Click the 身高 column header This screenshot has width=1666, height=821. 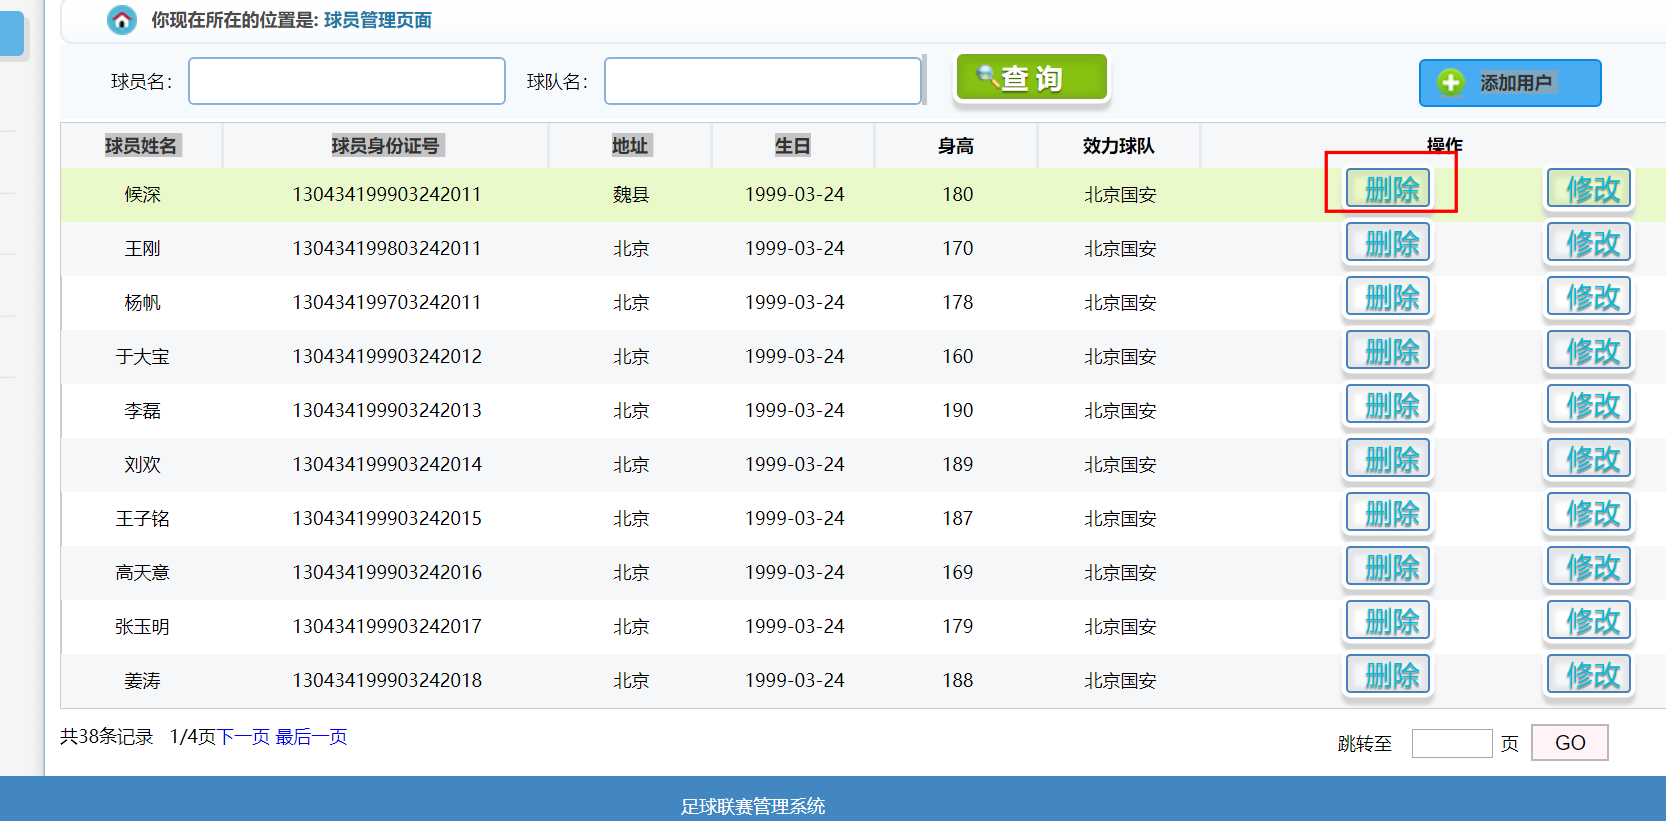(x=956, y=146)
